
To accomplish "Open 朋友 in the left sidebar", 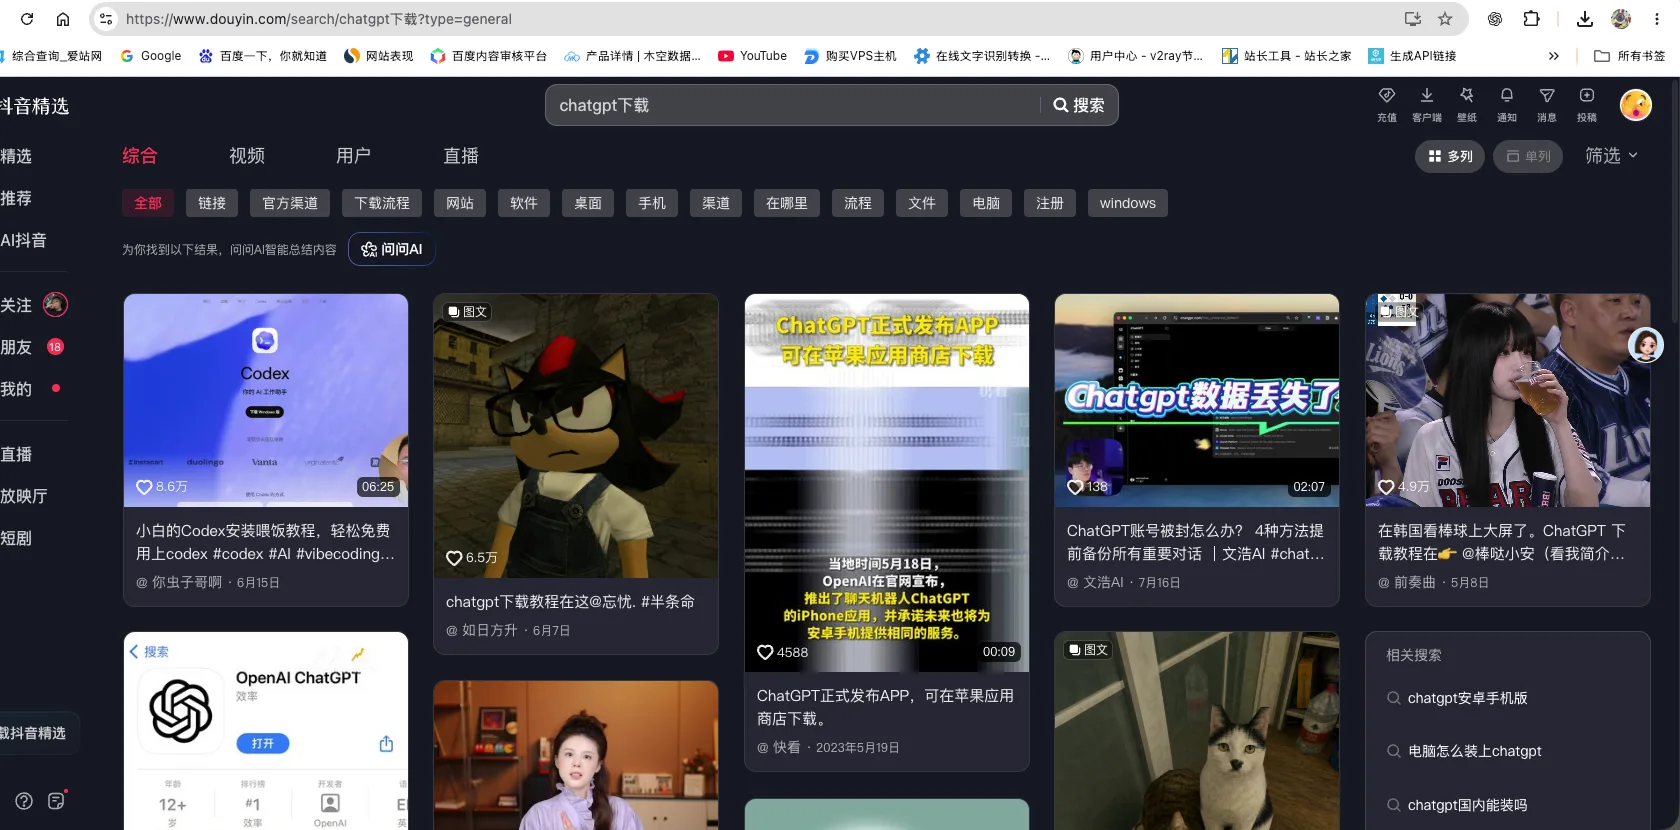I will coord(16,347).
